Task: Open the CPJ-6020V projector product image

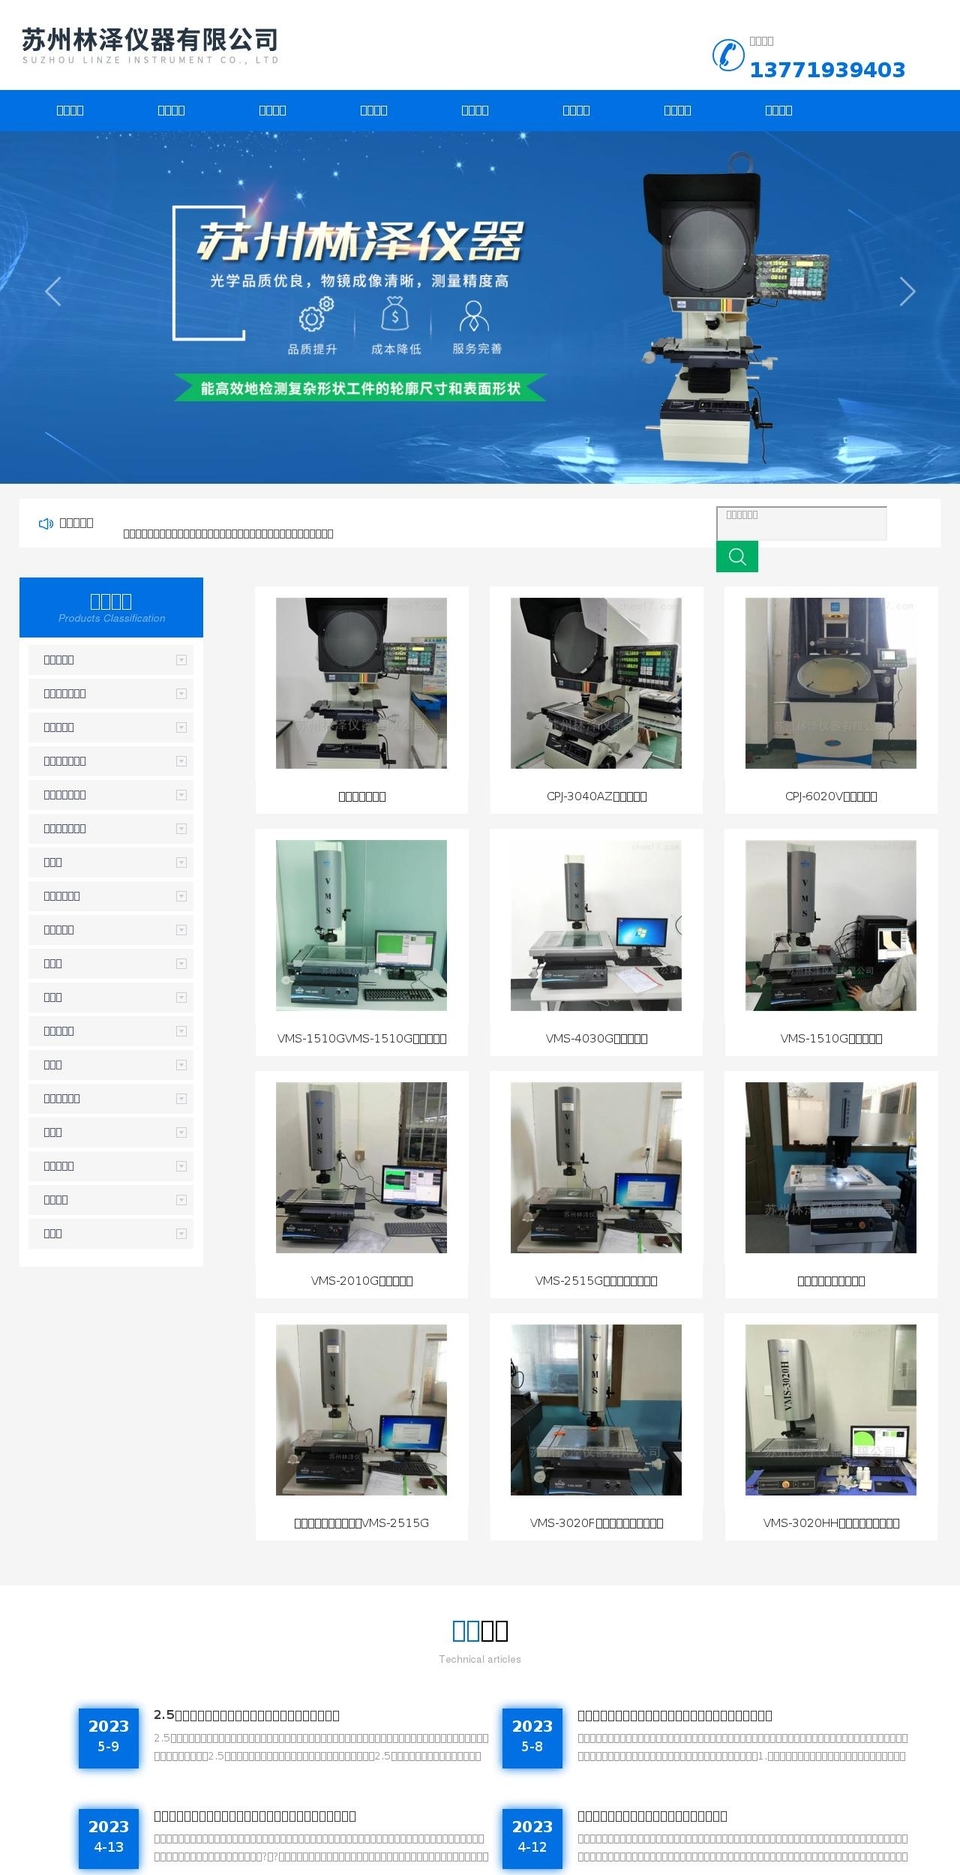Action: (831, 683)
